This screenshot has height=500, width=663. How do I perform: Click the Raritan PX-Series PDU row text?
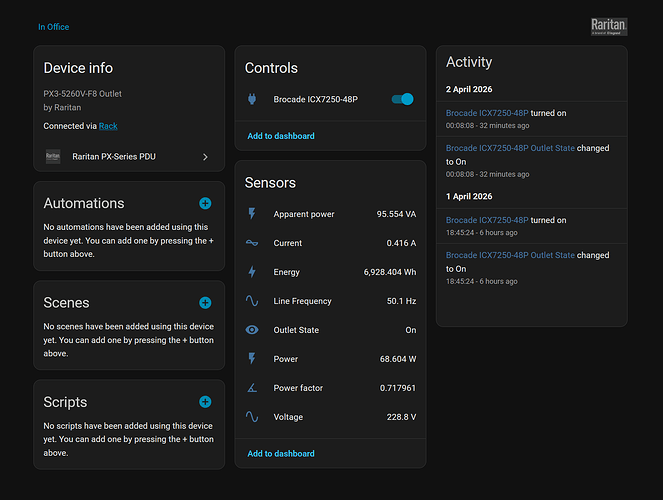[x=114, y=156]
